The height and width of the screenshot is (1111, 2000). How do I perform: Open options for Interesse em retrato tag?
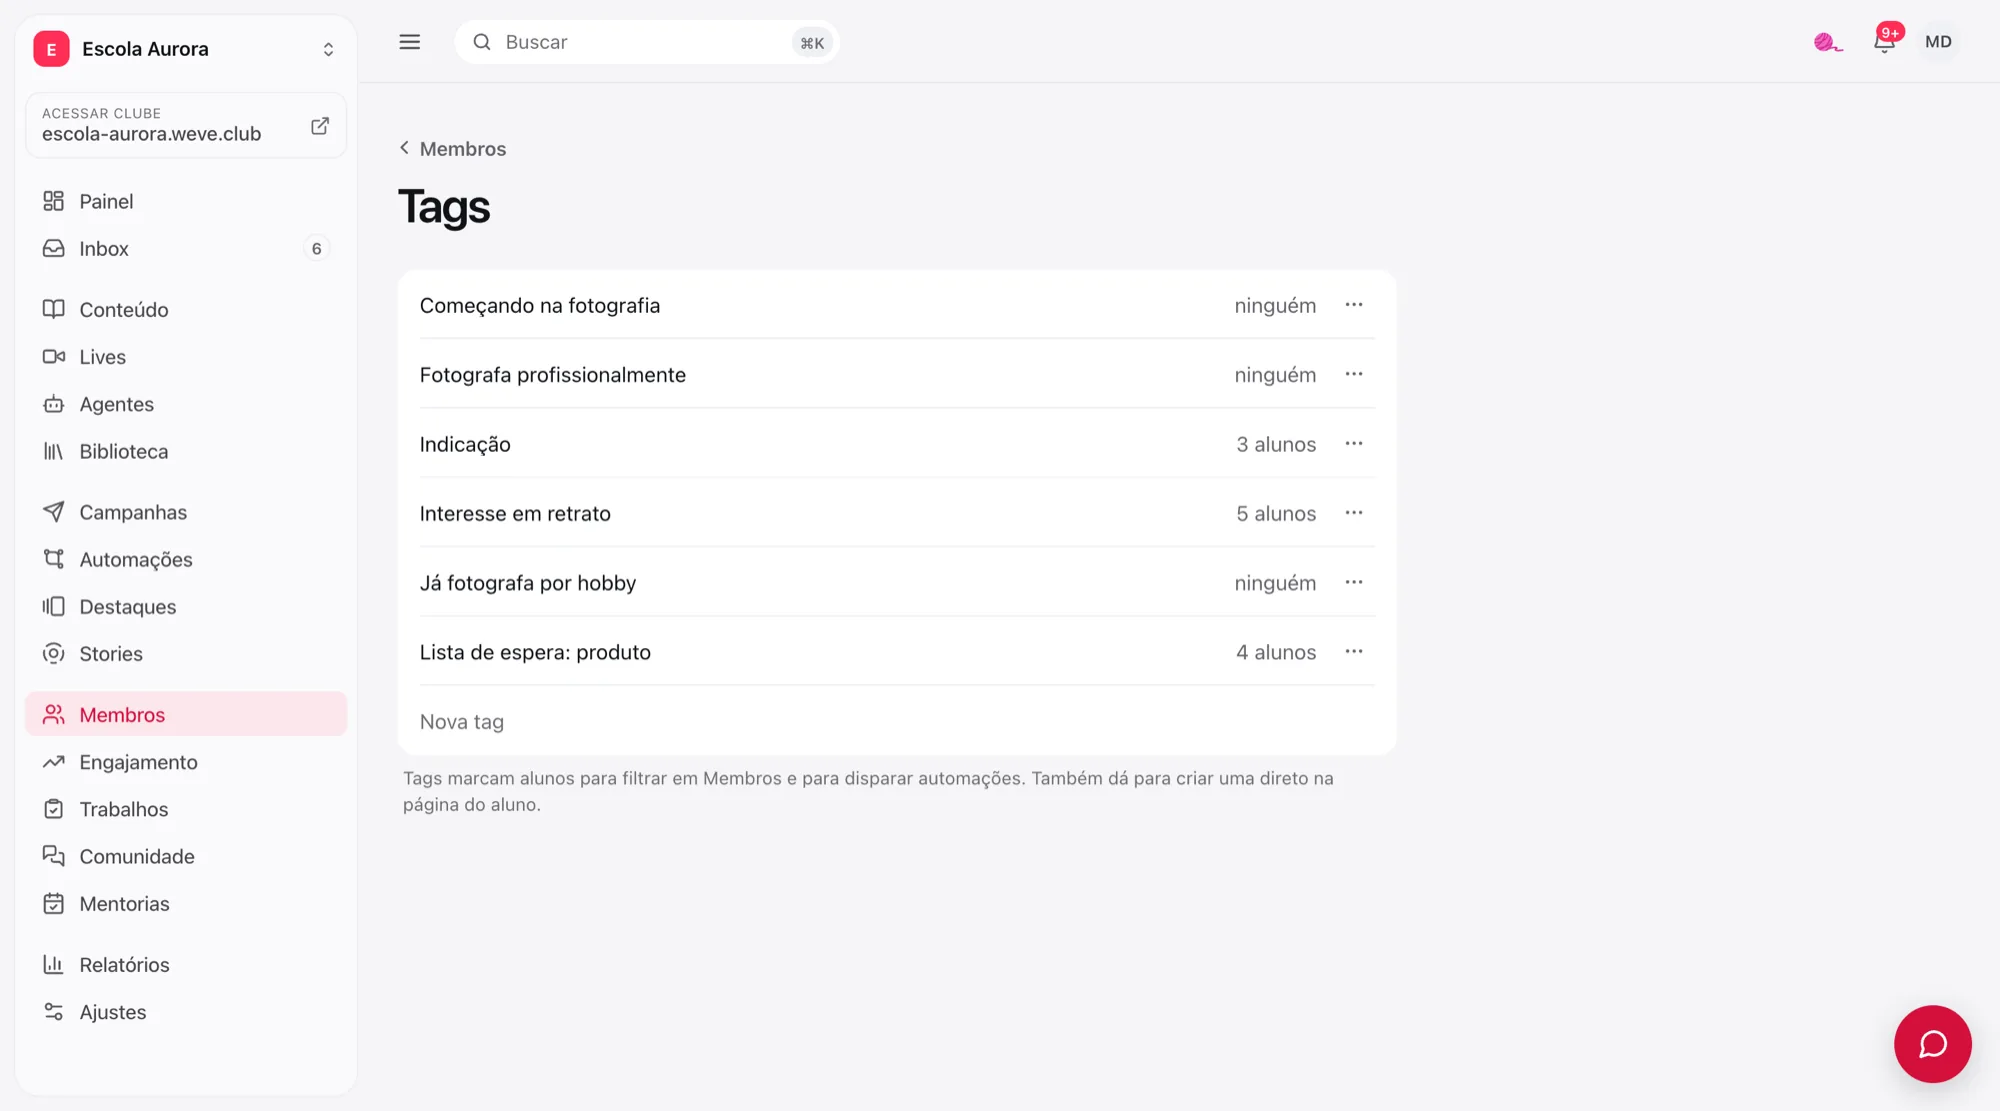[1354, 513]
